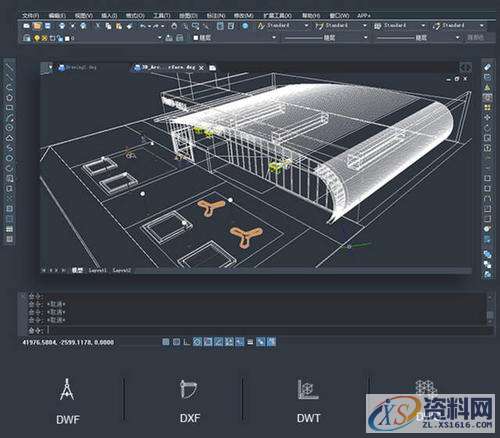Select the Line tool in draw toolbar
Image resolution: width=500 pixels, height=438 pixels.
coord(9,68)
